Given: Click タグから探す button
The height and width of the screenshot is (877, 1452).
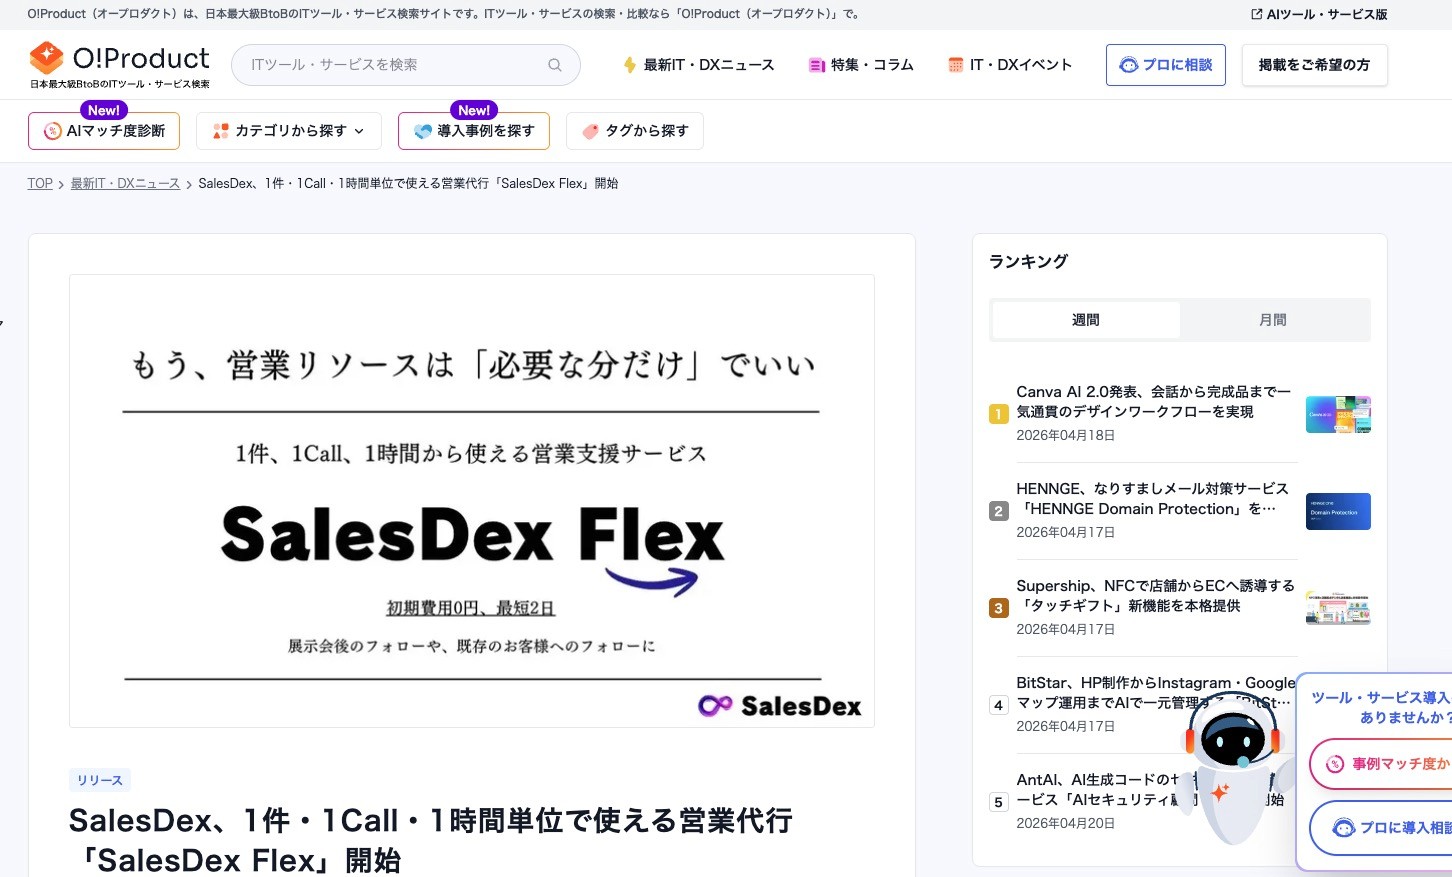Looking at the screenshot, I should tap(635, 131).
